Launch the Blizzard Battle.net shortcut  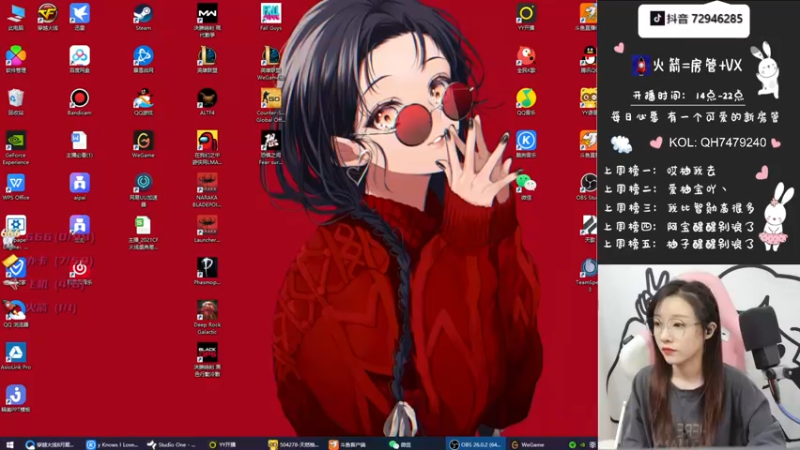coord(143,59)
